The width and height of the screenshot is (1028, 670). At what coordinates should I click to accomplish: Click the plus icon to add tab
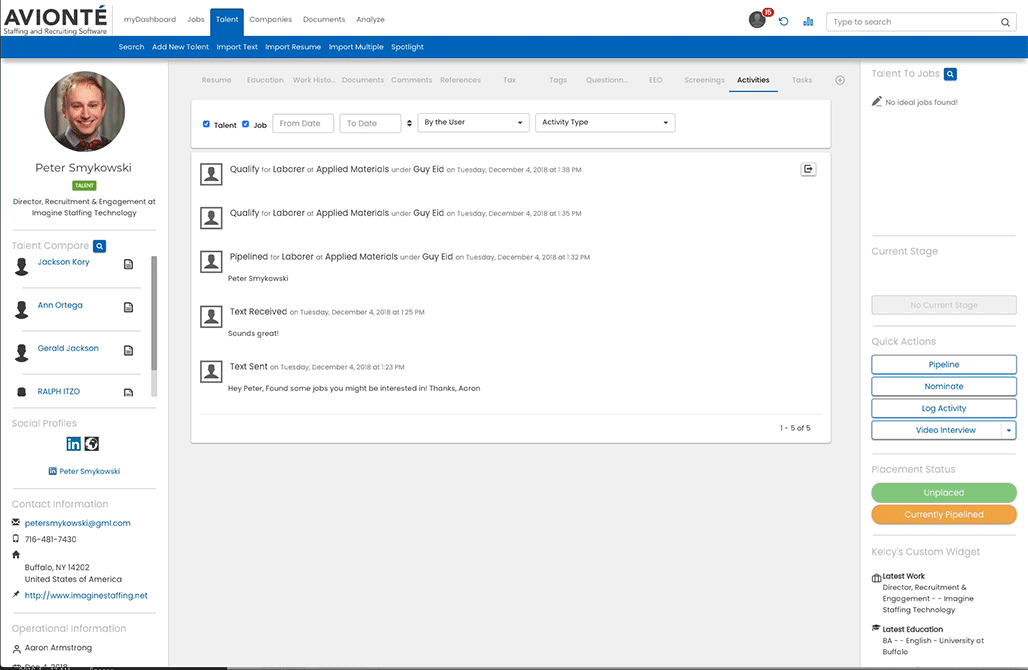(x=840, y=80)
